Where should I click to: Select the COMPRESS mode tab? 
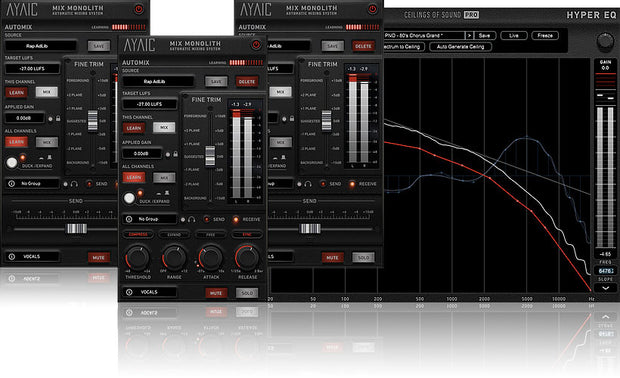[x=138, y=234]
